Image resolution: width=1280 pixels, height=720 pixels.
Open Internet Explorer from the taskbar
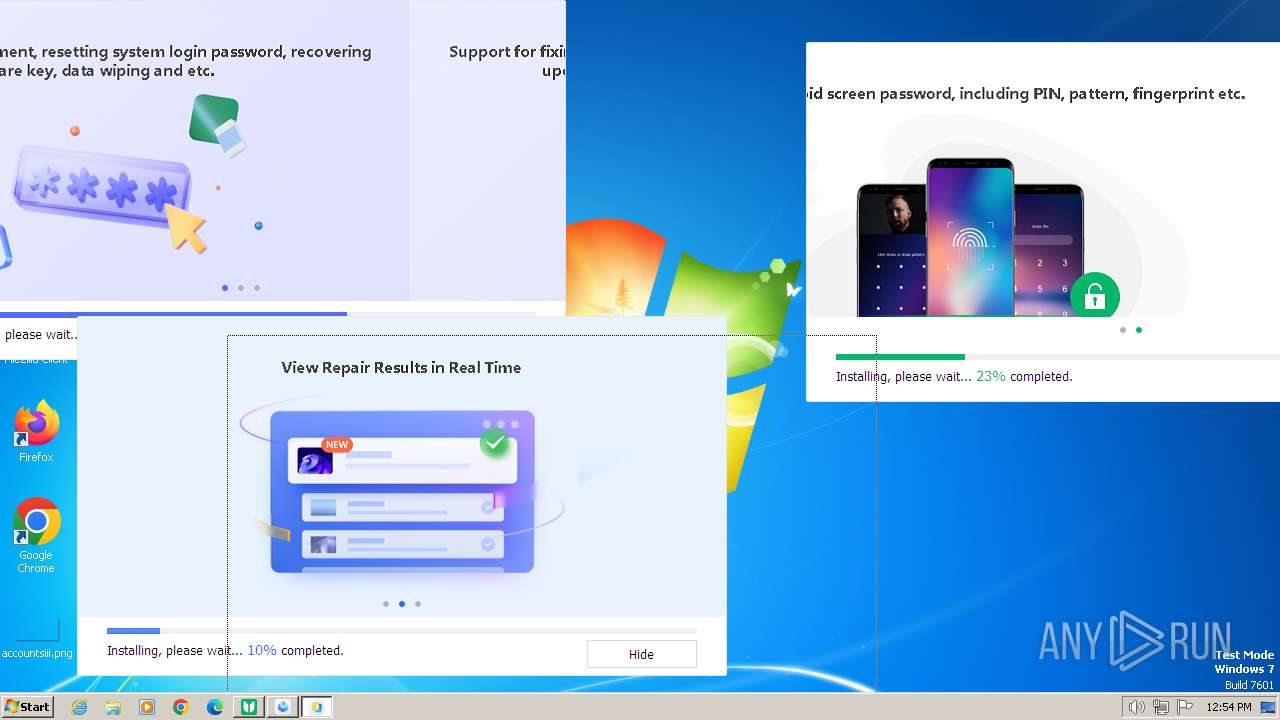point(79,707)
